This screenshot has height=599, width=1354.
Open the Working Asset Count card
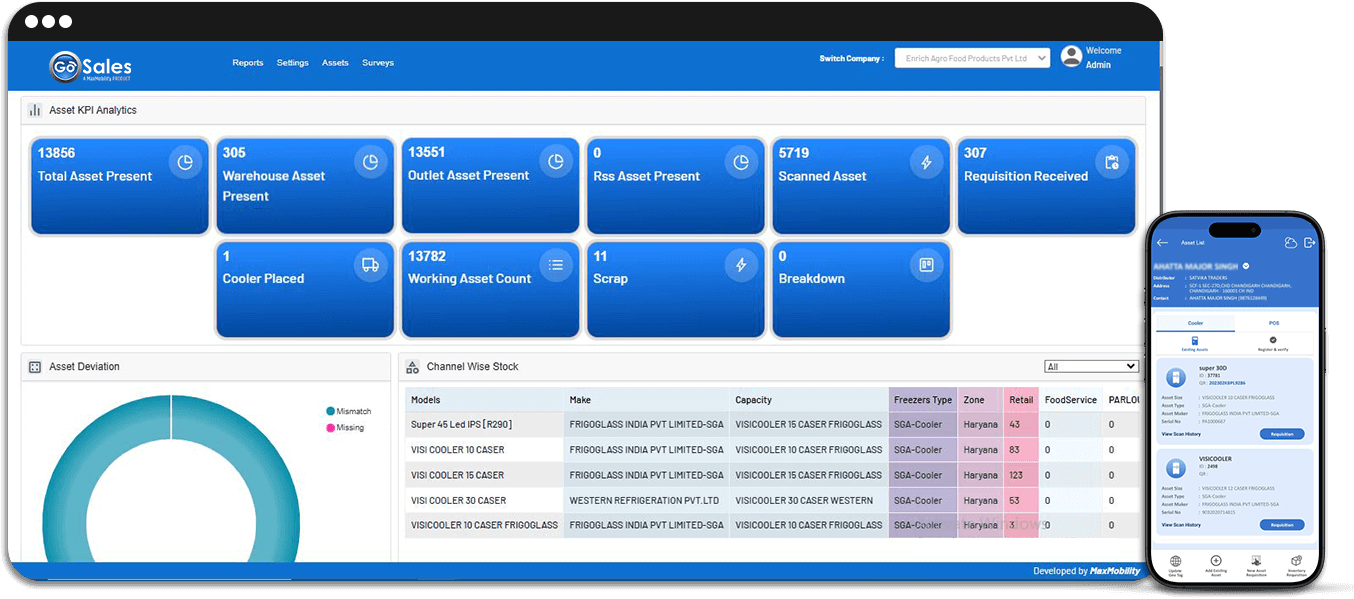coord(490,290)
